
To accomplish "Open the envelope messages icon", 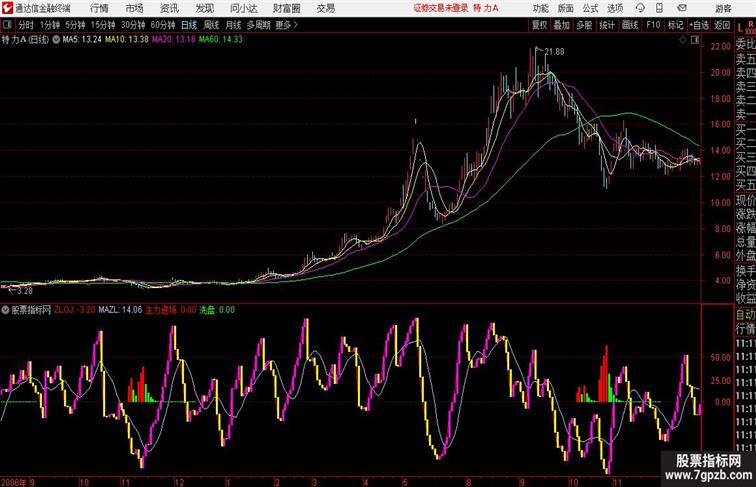I will click(x=682, y=8).
